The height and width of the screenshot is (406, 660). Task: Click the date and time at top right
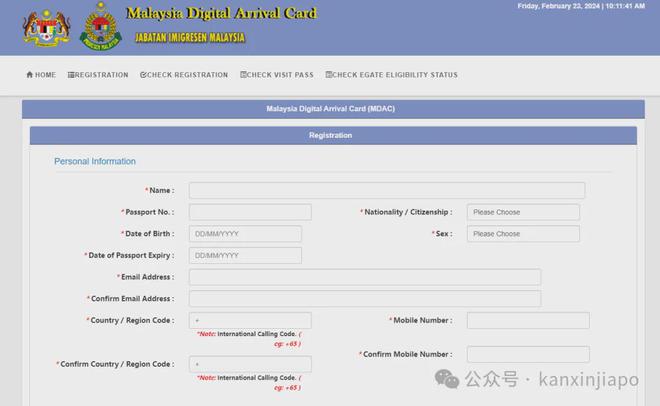coord(581,6)
